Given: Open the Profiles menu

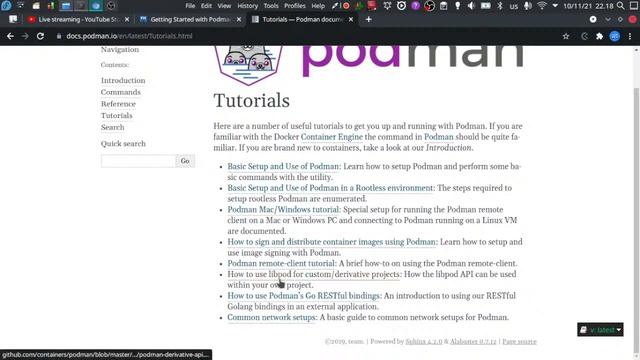Looking at the screenshot, I should [x=295, y=6].
